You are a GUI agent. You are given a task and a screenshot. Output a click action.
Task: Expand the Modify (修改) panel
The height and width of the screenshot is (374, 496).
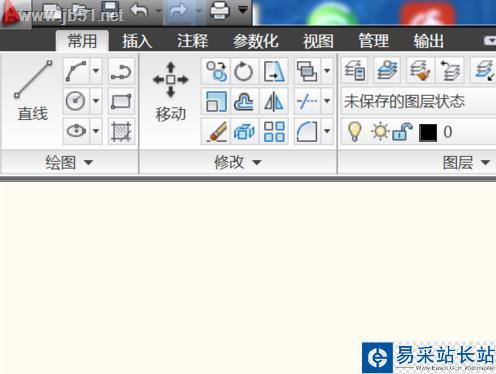point(238,163)
